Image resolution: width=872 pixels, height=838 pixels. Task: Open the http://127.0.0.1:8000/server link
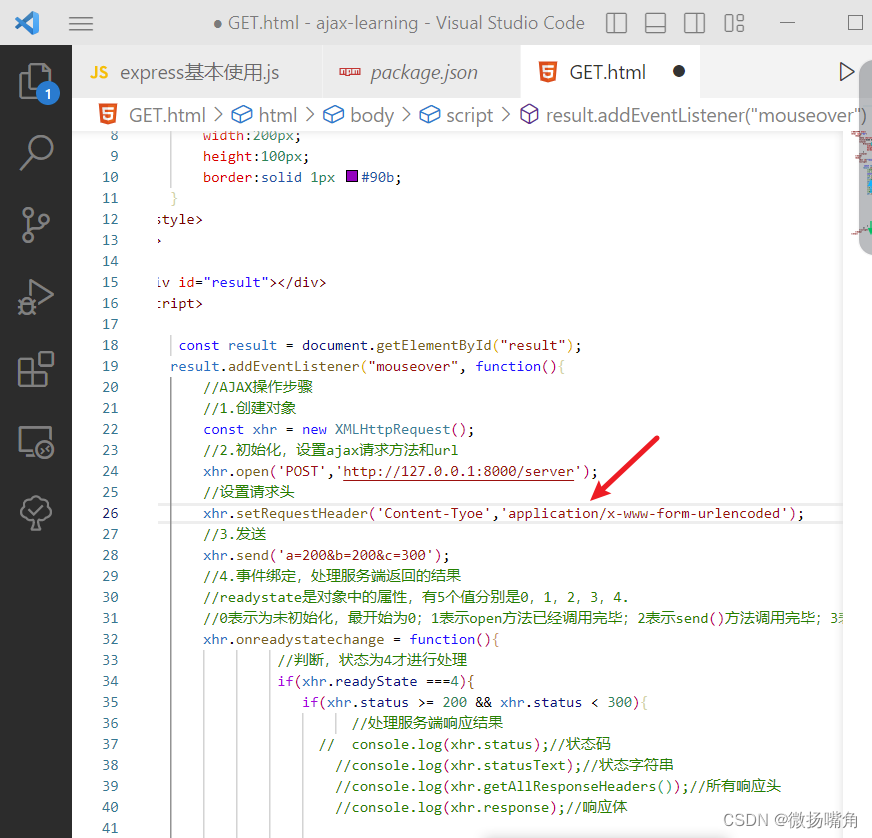(458, 472)
